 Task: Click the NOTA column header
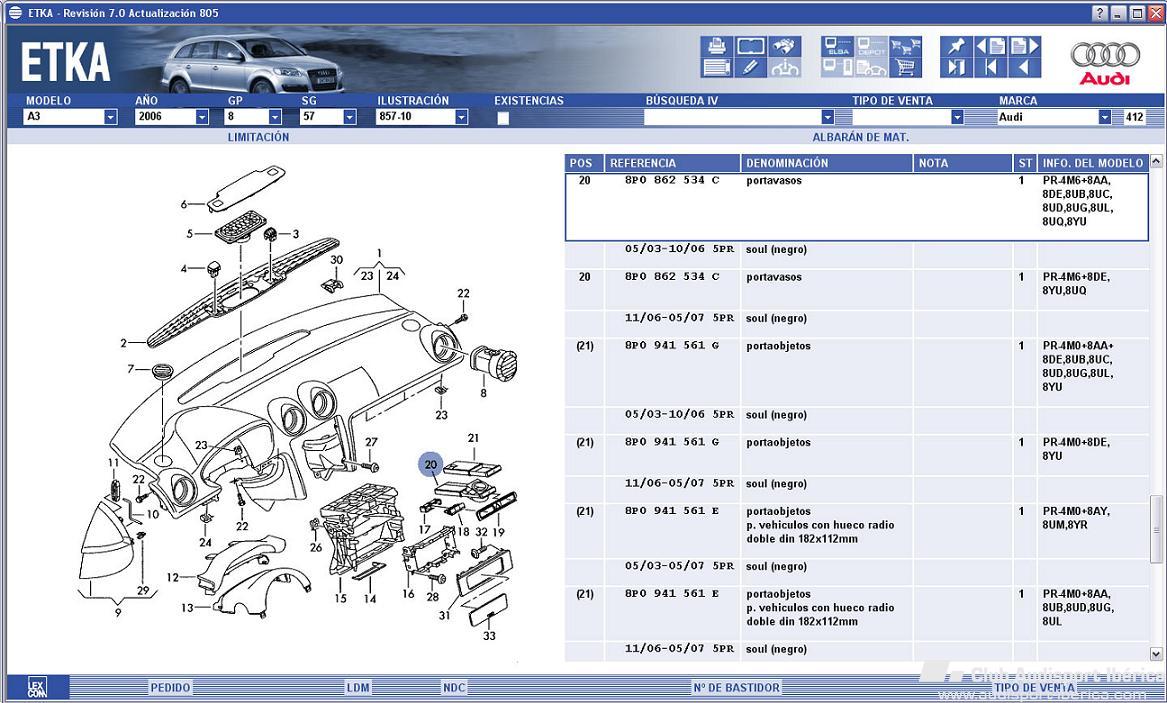962,163
